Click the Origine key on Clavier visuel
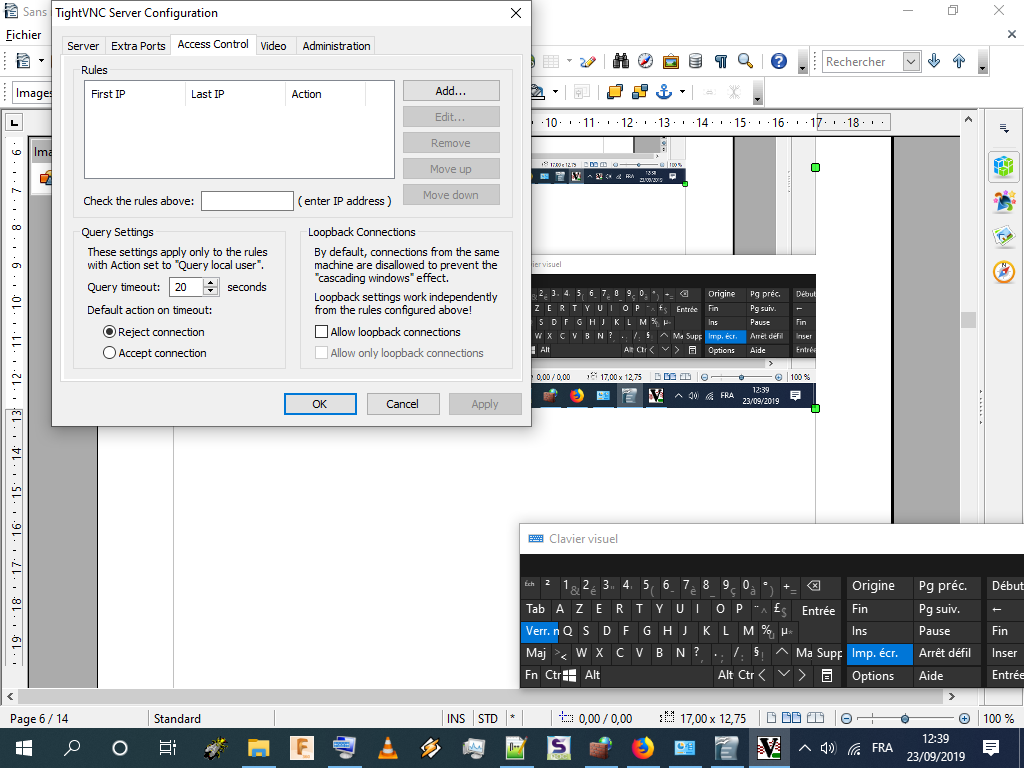The image size is (1024, 768). tap(879, 586)
